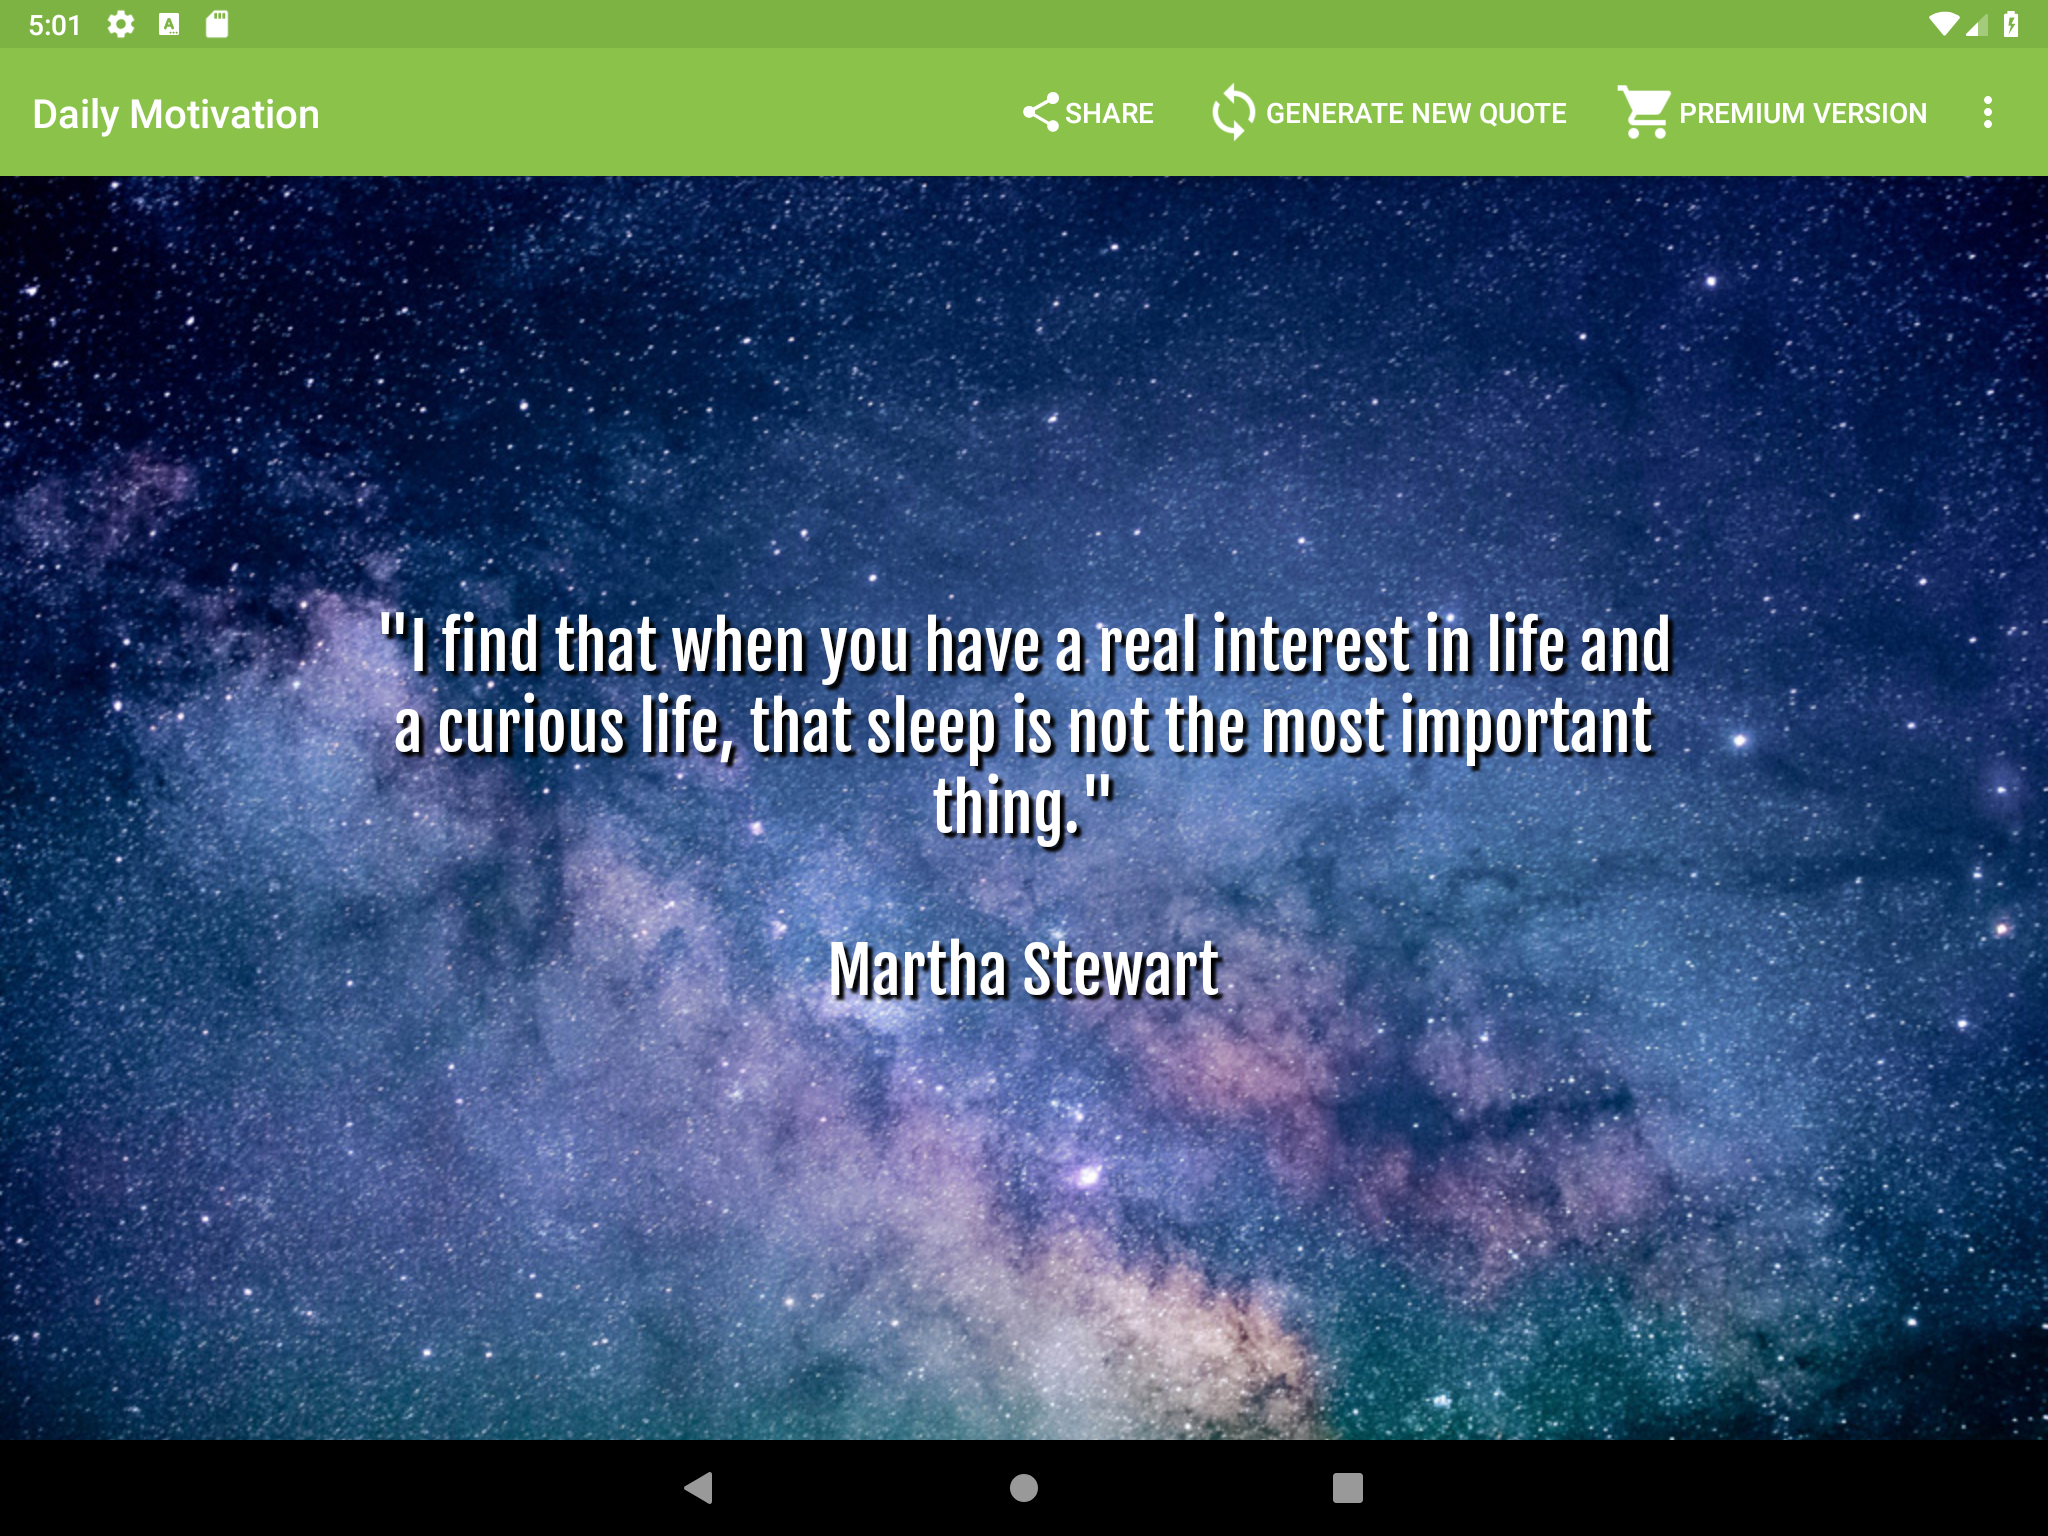The height and width of the screenshot is (1536, 2048).
Task: Tap the SD card status bar icon
Action: 217,24
